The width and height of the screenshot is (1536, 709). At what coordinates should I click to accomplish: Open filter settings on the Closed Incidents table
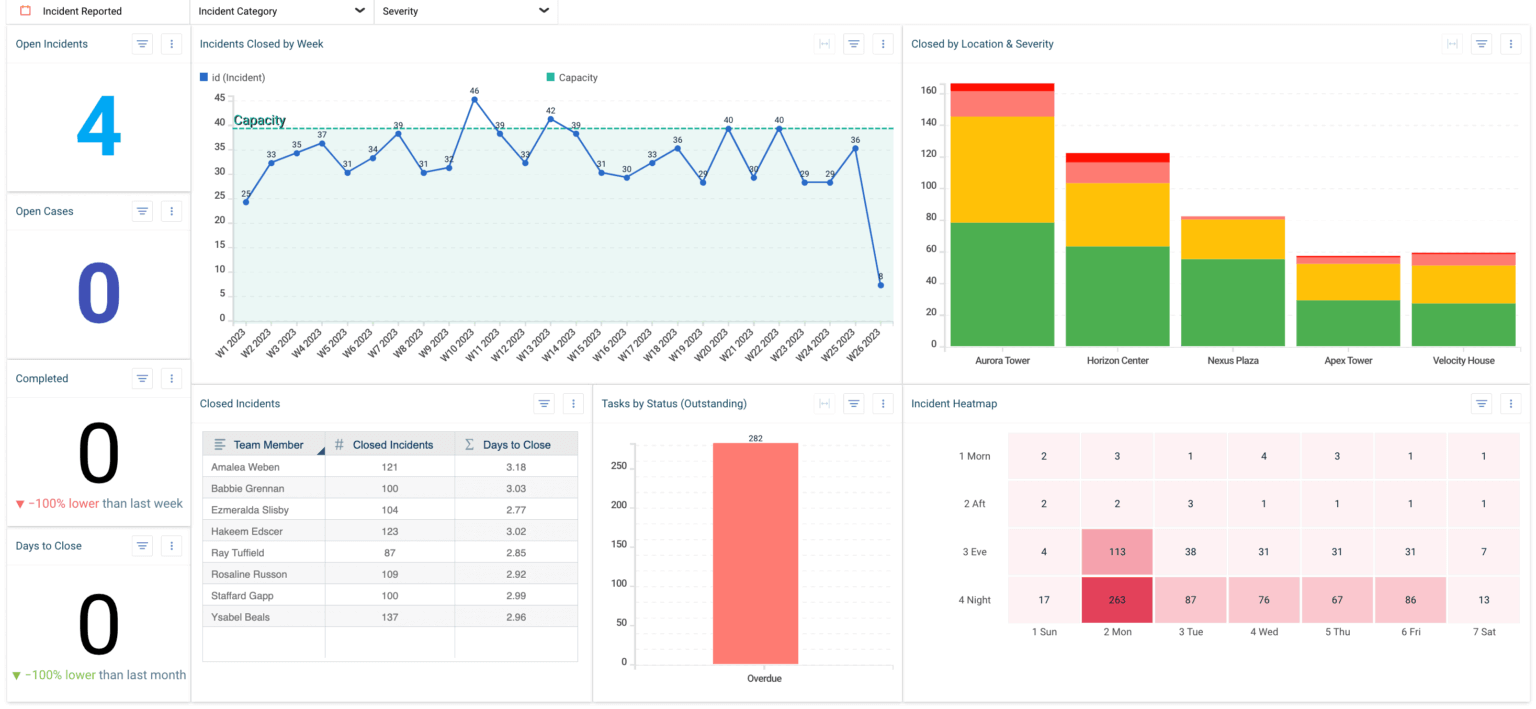point(543,403)
